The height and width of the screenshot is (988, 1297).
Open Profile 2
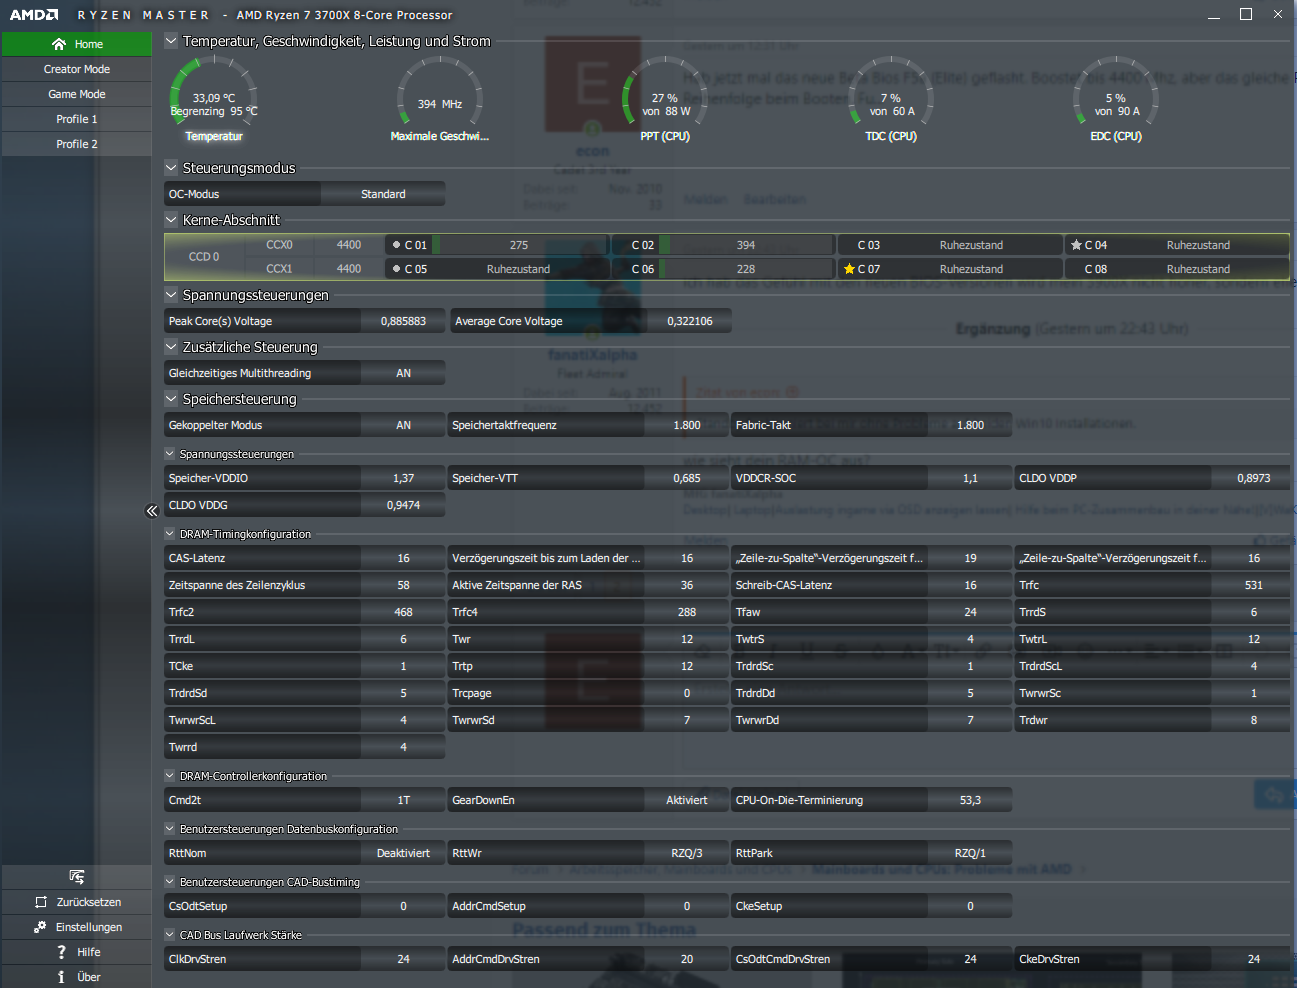[77, 144]
